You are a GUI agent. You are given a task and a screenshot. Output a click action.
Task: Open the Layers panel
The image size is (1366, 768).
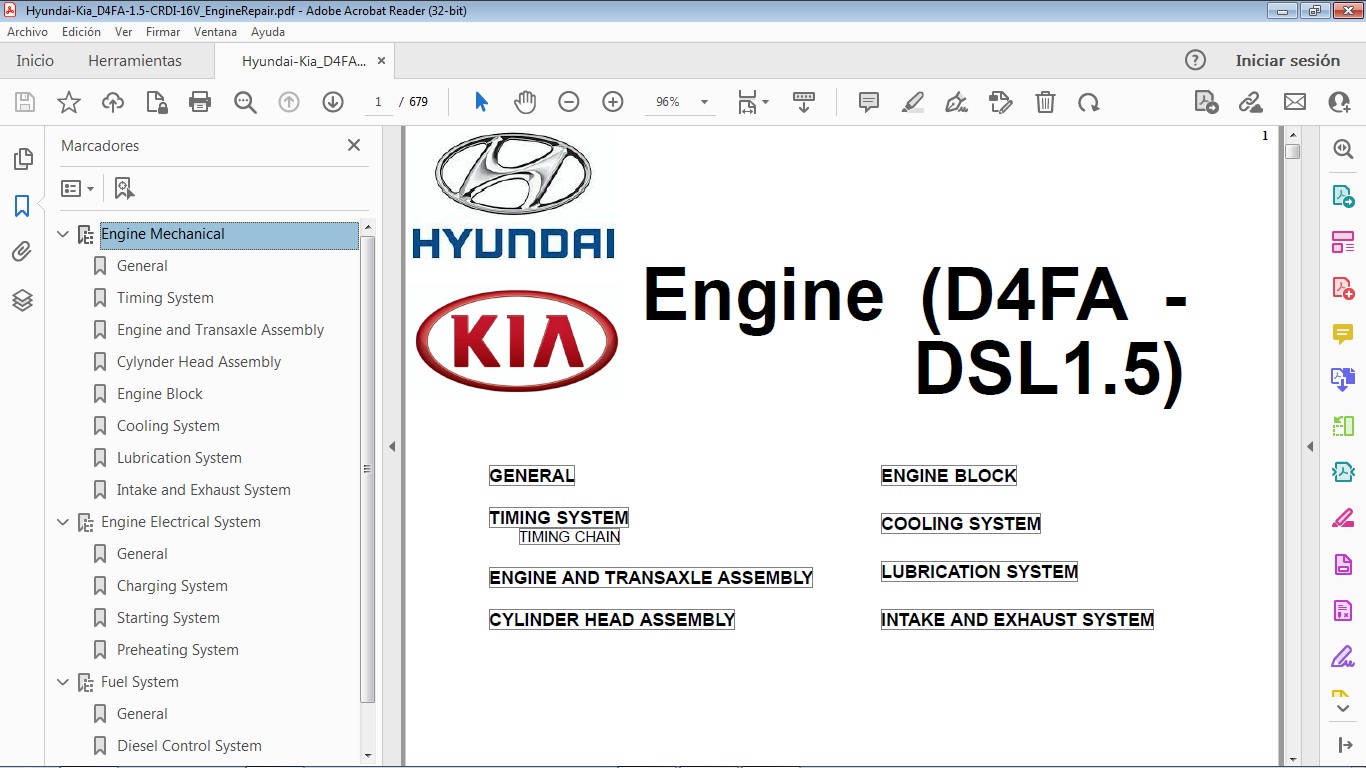[22, 298]
